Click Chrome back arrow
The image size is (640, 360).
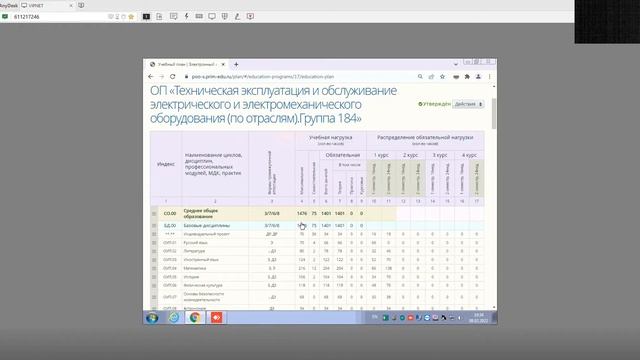point(151,76)
